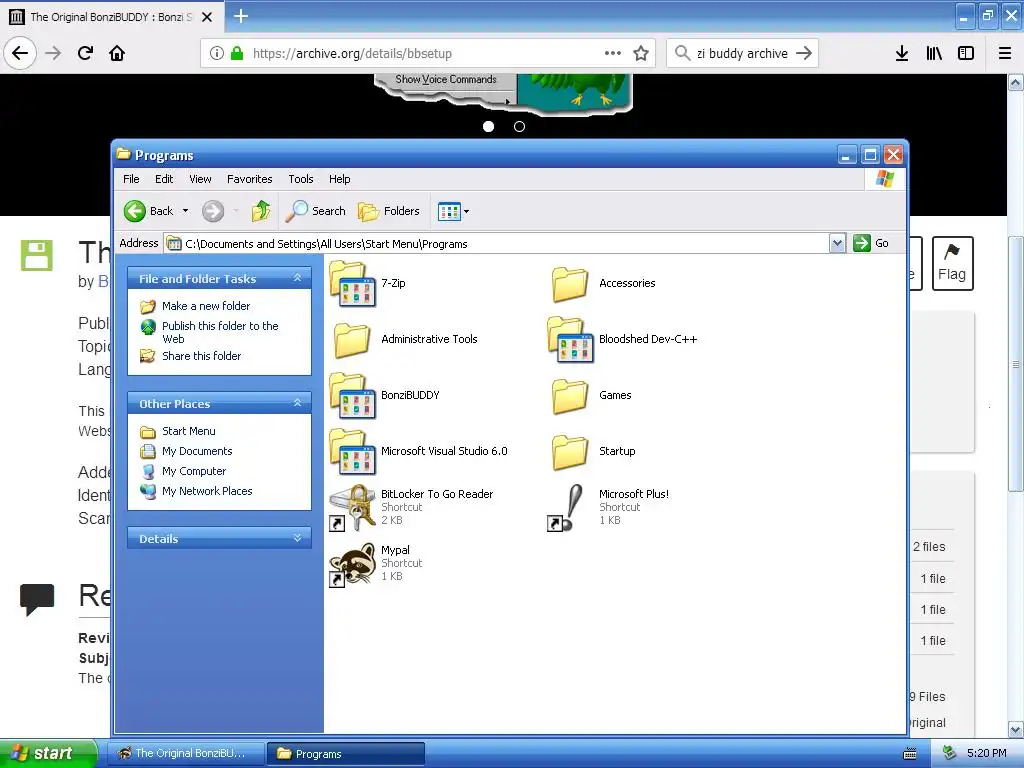Close the Original BonziBUDDY browser tab
The width and height of the screenshot is (1024, 768).
pyautogui.click(x=207, y=17)
